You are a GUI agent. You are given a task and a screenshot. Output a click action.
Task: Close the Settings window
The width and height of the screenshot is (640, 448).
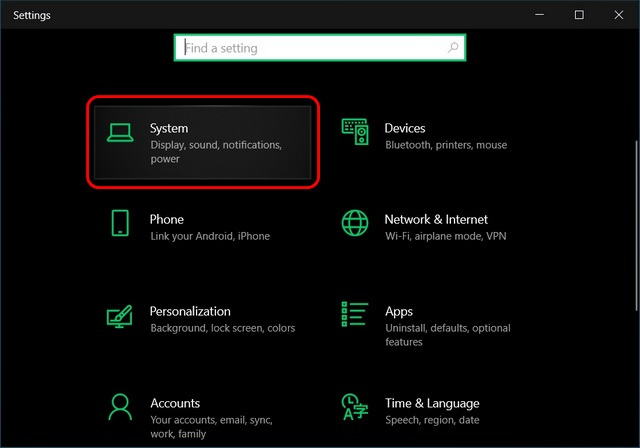pyautogui.click(x=618, y=15)
